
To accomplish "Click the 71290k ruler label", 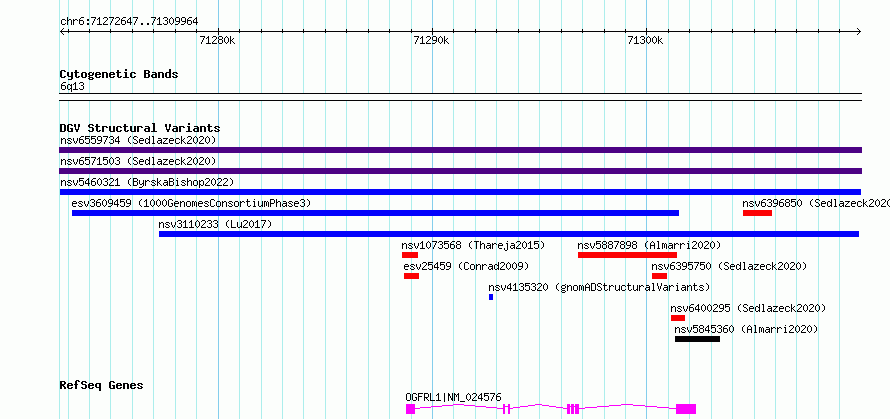I will coord(431,40).
